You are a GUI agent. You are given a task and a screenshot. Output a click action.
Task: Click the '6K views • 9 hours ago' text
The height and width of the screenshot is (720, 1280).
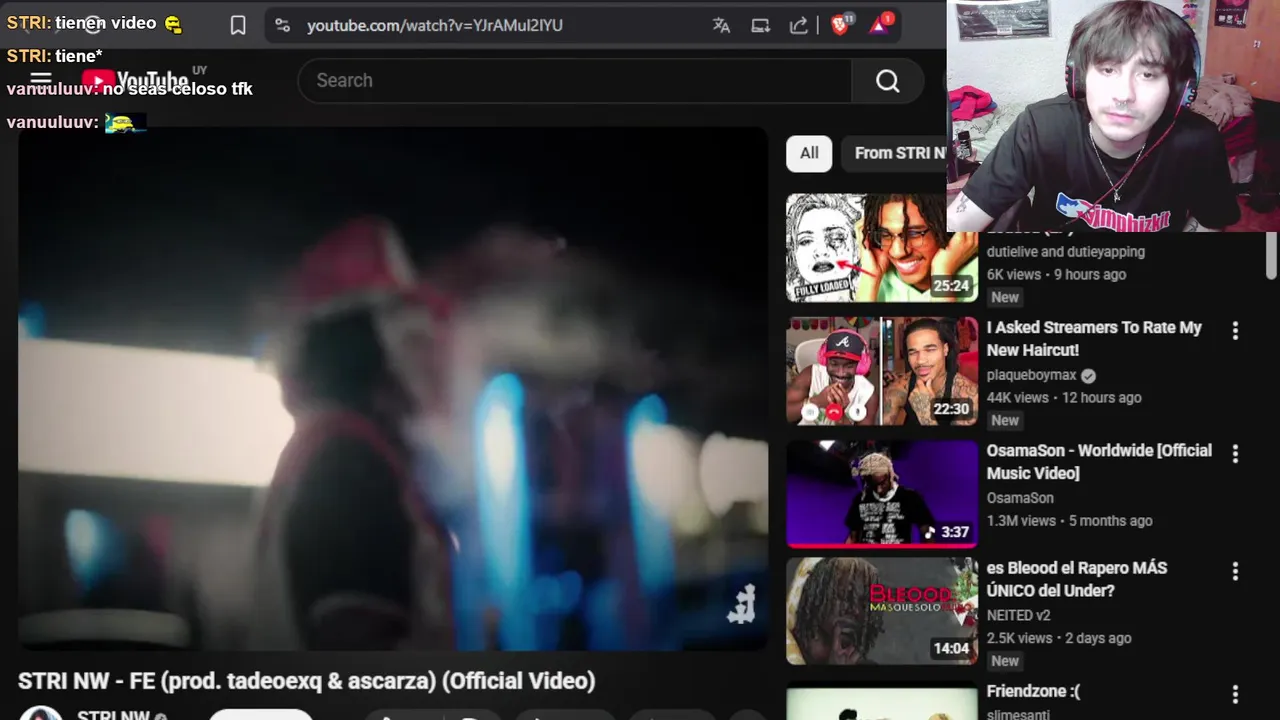click(1056, 274)
